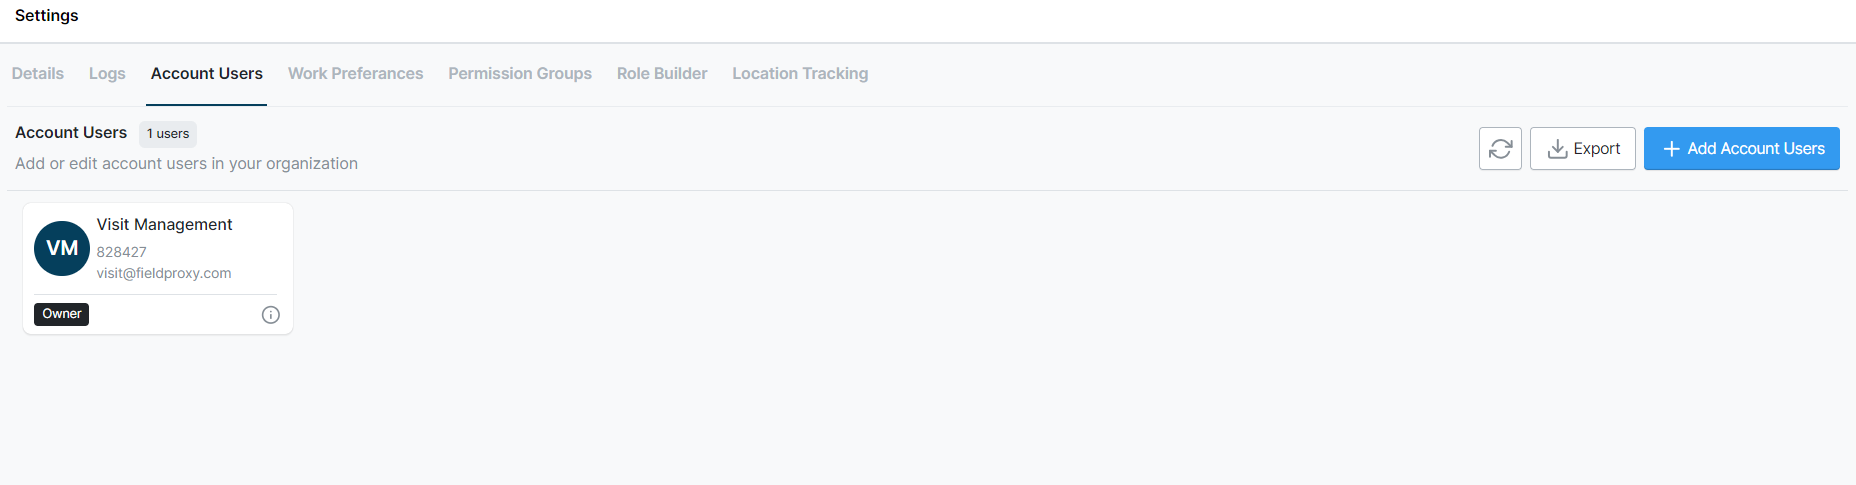The width and height of the screenshot is (1856, 485).
Task: Select the Account Users tab
Action: pos(207,74)
